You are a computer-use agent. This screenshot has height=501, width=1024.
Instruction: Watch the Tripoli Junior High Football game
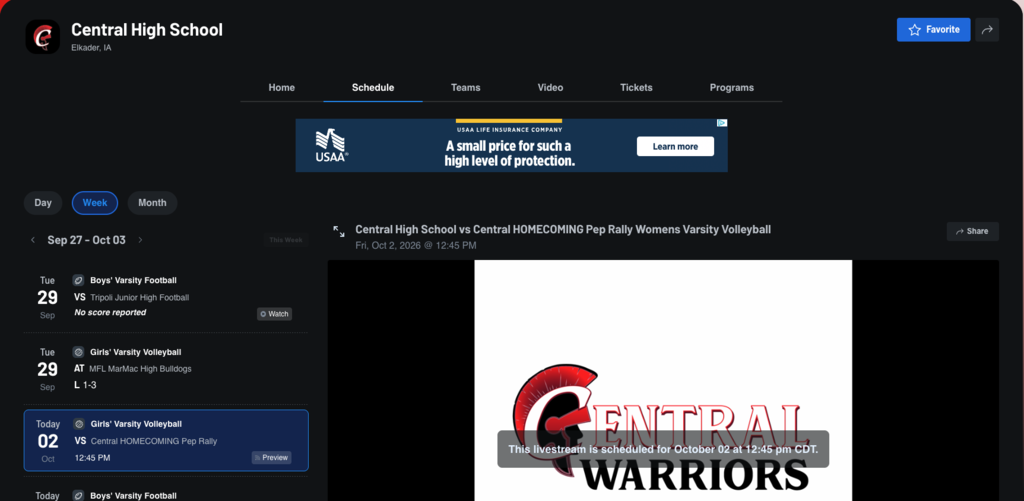274,314
